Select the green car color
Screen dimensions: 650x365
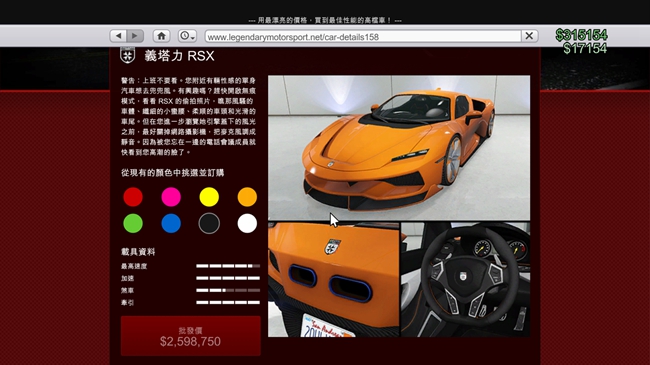pyautogui.click(x=133, y=224)
